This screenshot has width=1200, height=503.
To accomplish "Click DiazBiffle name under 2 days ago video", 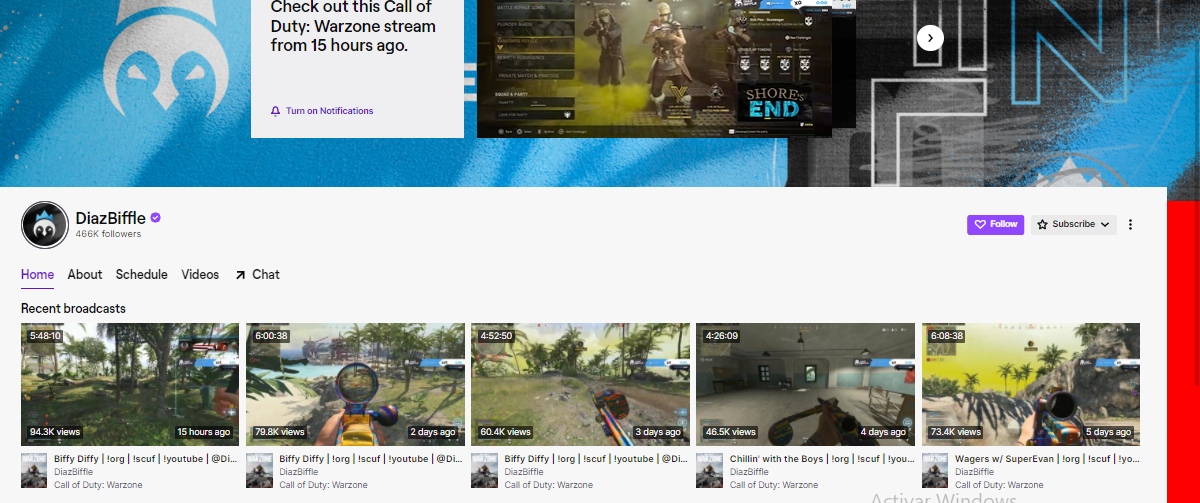I will (x=299, y=472).
